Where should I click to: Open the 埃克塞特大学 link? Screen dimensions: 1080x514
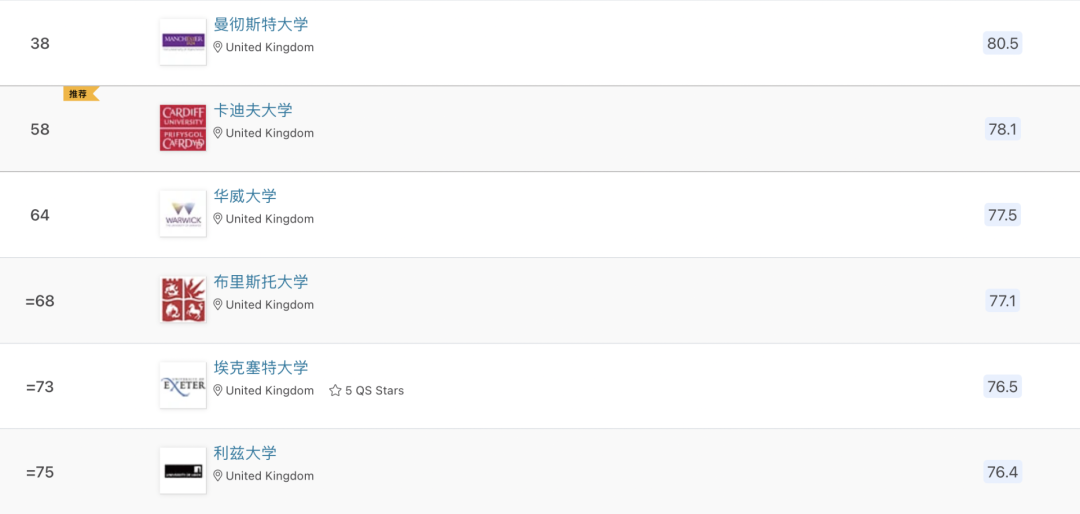pyautogui.click(x=261, y=368)
